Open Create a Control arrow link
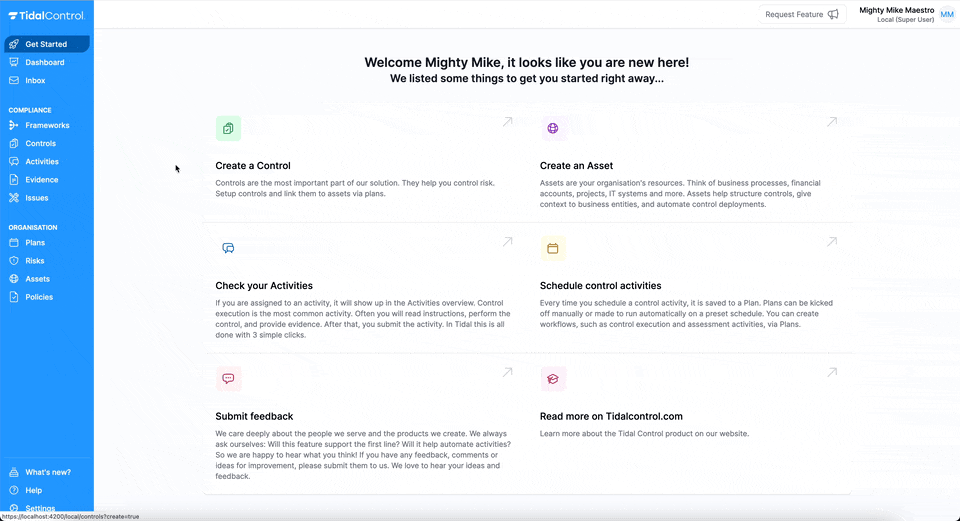This screenshot has width=960, height=521. pos(507,122)
